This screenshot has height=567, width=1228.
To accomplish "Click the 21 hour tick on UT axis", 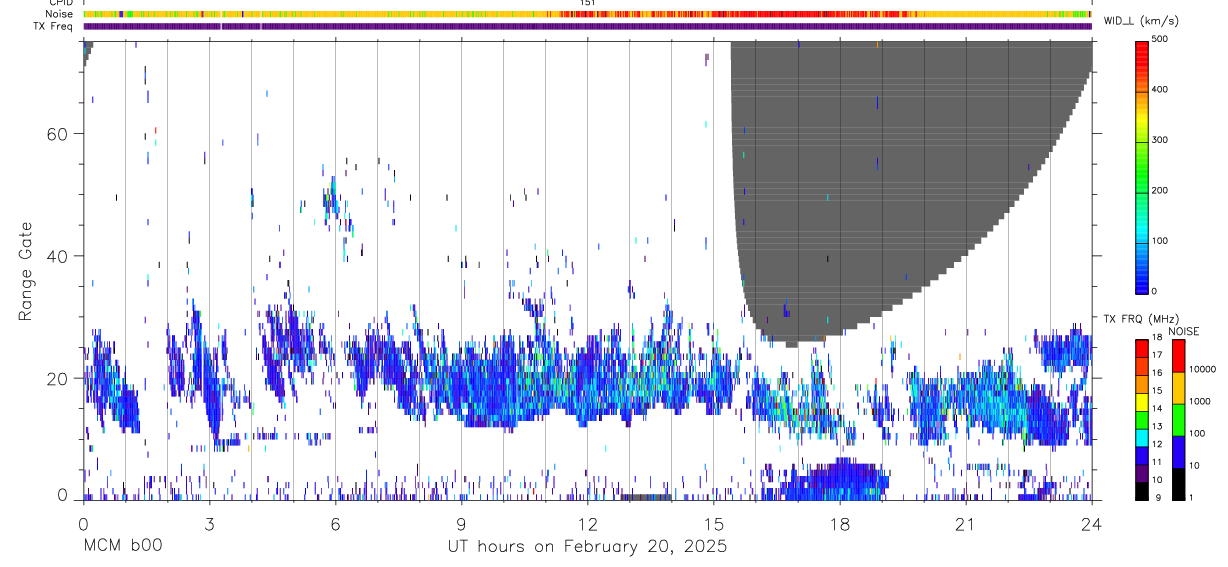I will [966, 523].
